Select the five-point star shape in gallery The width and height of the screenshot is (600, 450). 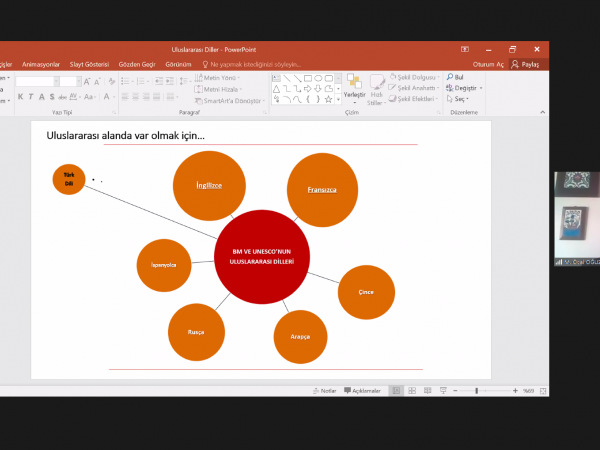[328, 99]
